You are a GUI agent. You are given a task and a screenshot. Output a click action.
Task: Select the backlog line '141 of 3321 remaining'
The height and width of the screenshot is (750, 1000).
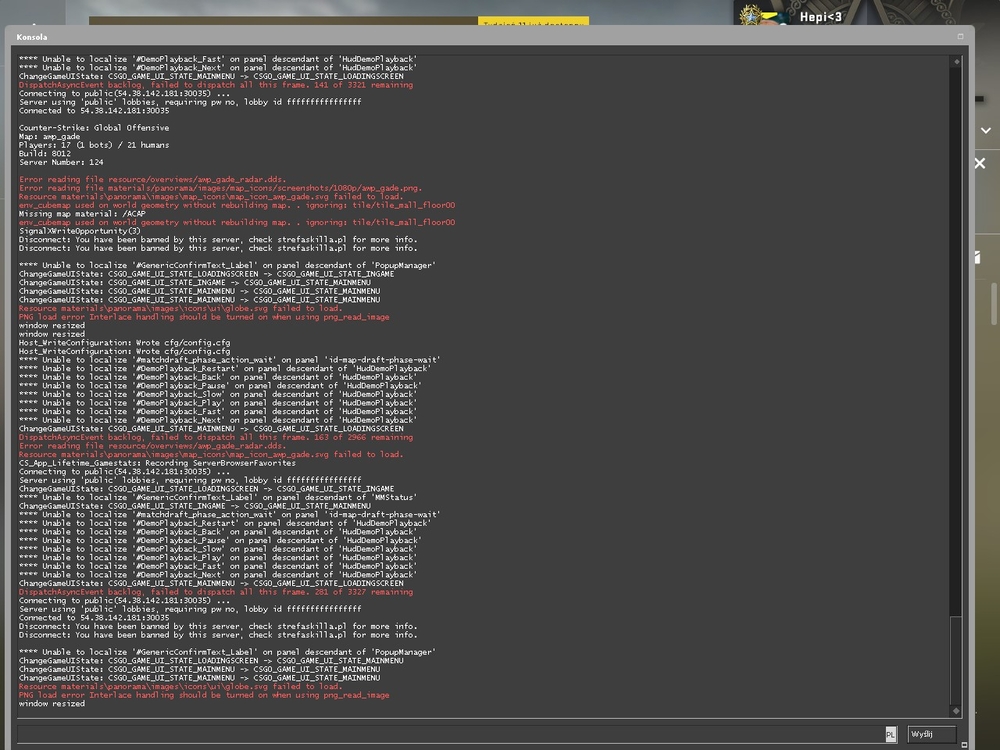(x=216, y=85)
